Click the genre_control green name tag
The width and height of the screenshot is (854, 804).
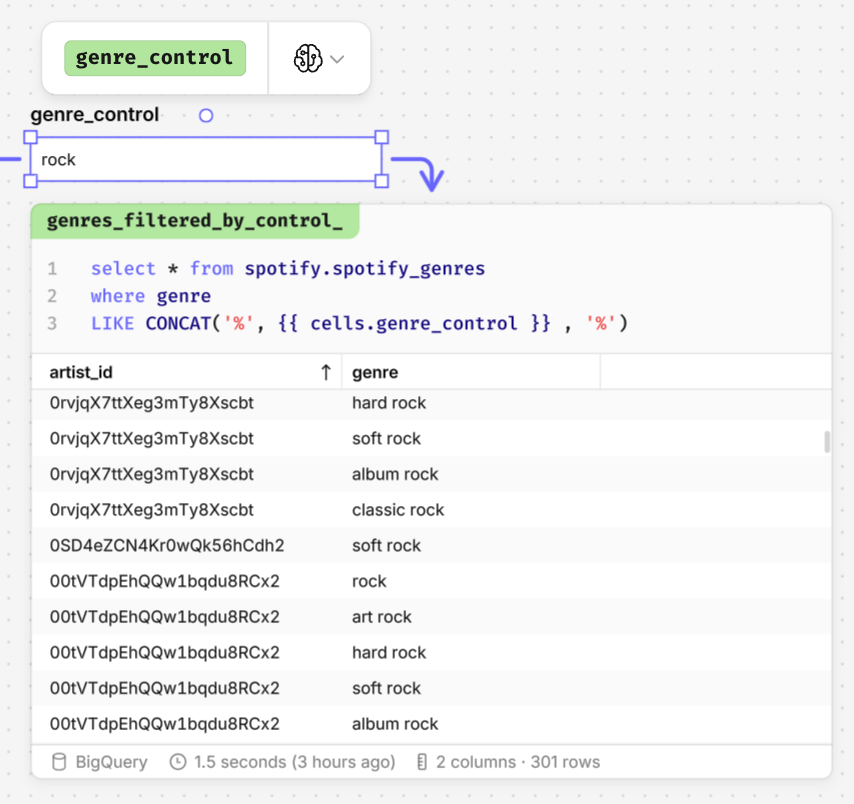click(155, 58)
